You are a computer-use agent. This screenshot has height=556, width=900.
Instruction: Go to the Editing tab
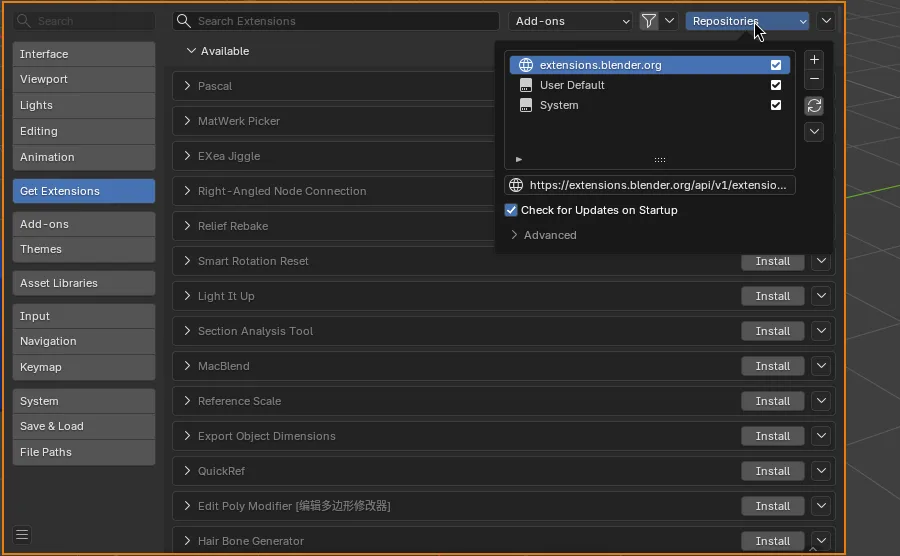(84, 131)
